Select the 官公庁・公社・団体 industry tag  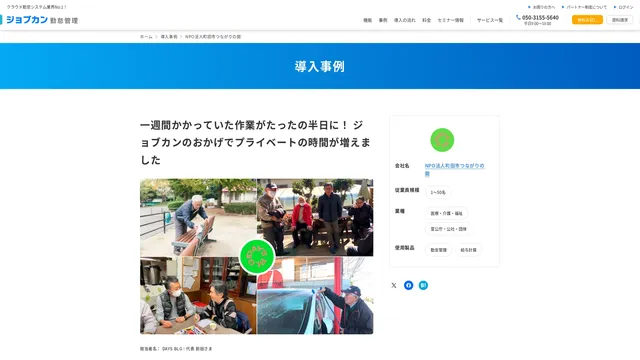448,229
